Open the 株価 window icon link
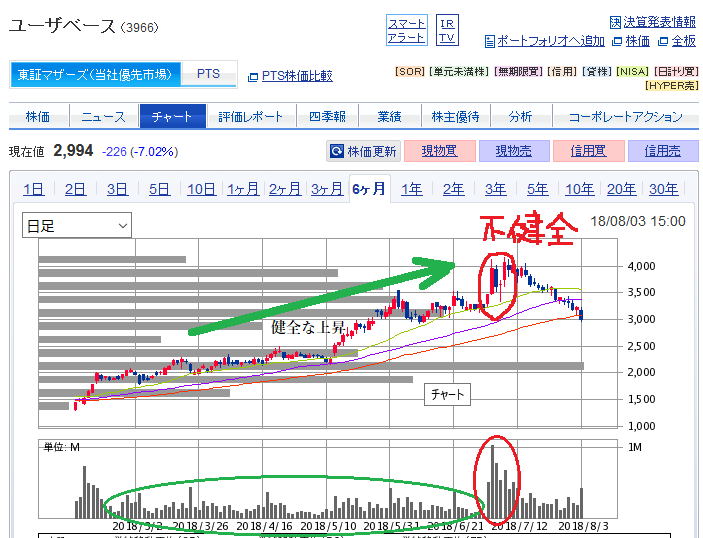The image size is (703, 538). point(631,41)
